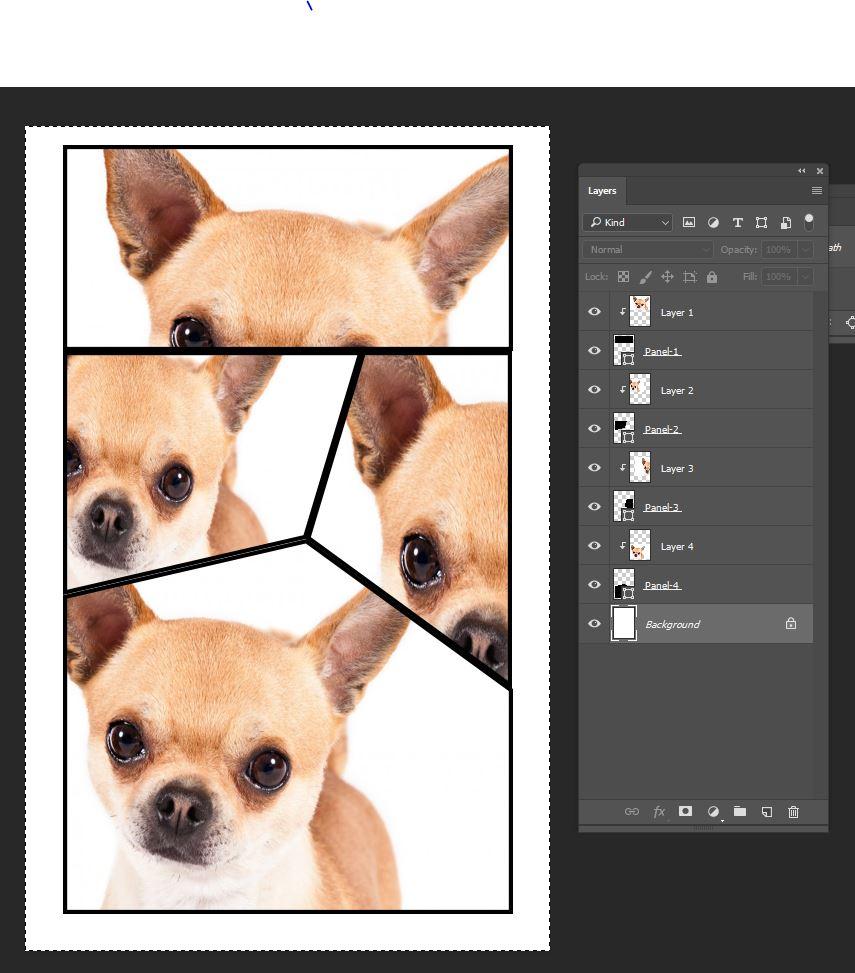Image resolution: width=855 pixels, height=973 pixels.
Task: Select Panel-2 layer name
Action: pyautogui.click(x=662, y=429)
